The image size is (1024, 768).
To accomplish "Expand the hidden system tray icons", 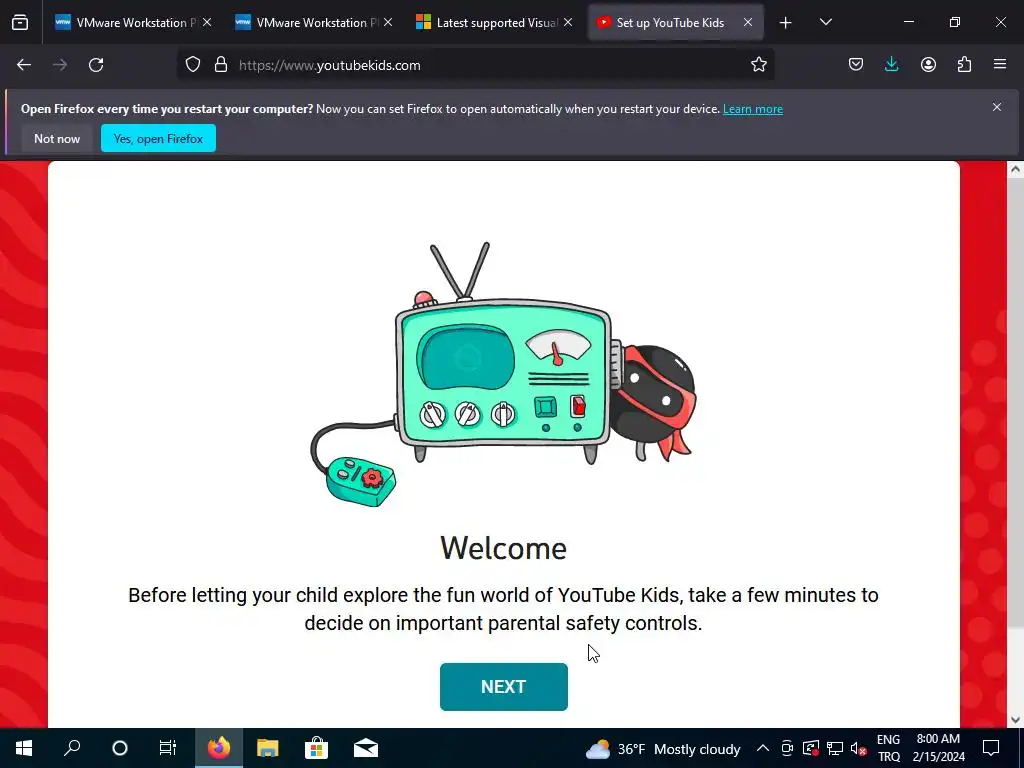I will (762, 748).
